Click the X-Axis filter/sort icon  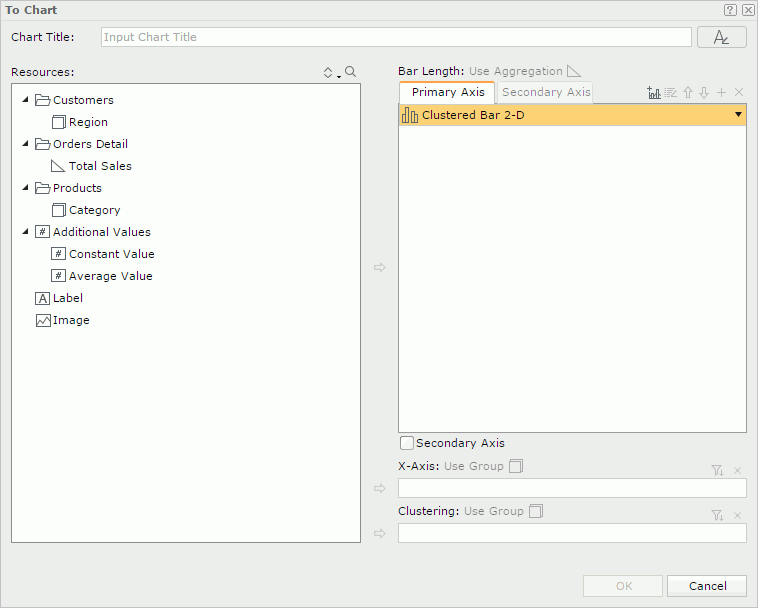717,470
